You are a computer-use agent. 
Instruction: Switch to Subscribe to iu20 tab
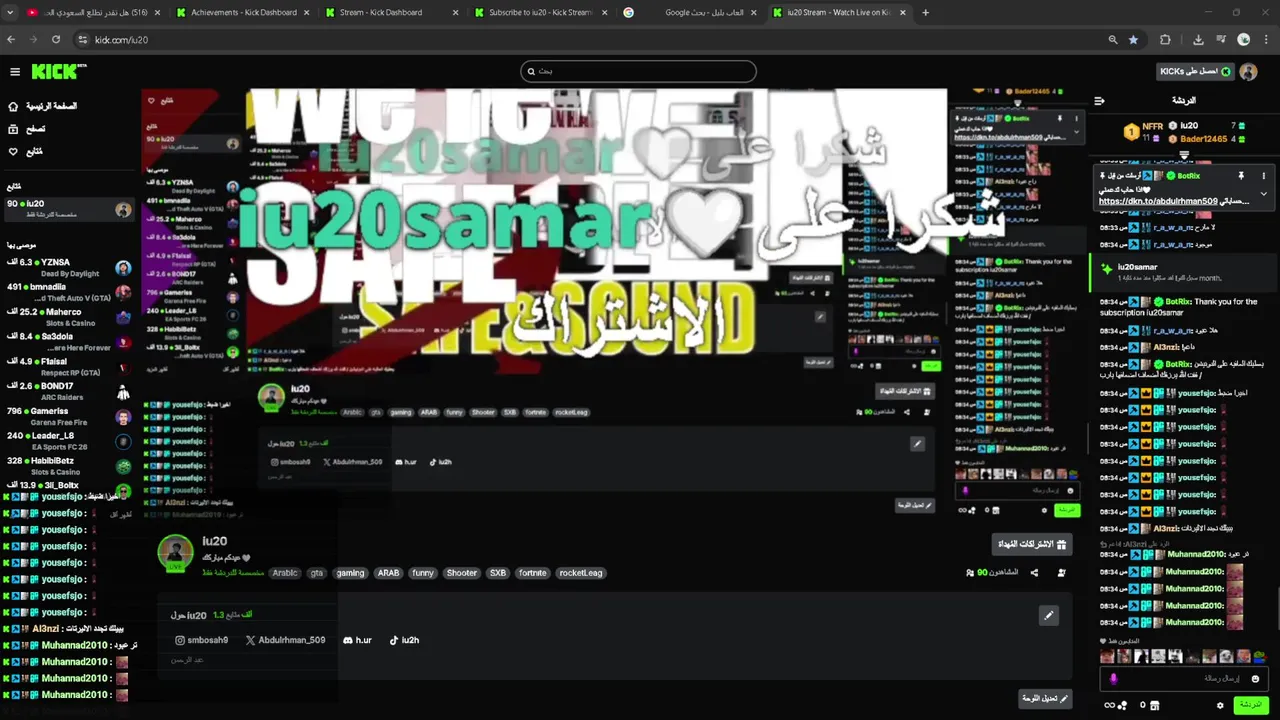coord(540,13)
